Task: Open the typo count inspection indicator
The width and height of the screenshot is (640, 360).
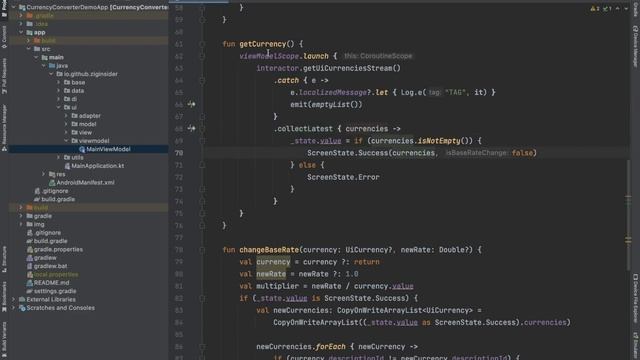Action: 607,8
